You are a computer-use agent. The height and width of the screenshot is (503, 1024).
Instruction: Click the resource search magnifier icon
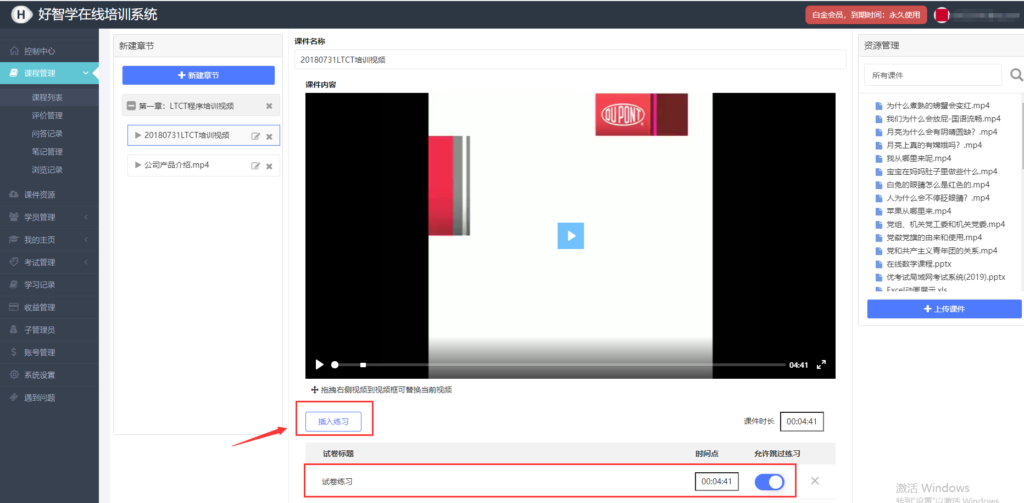tap(1016, 74)
